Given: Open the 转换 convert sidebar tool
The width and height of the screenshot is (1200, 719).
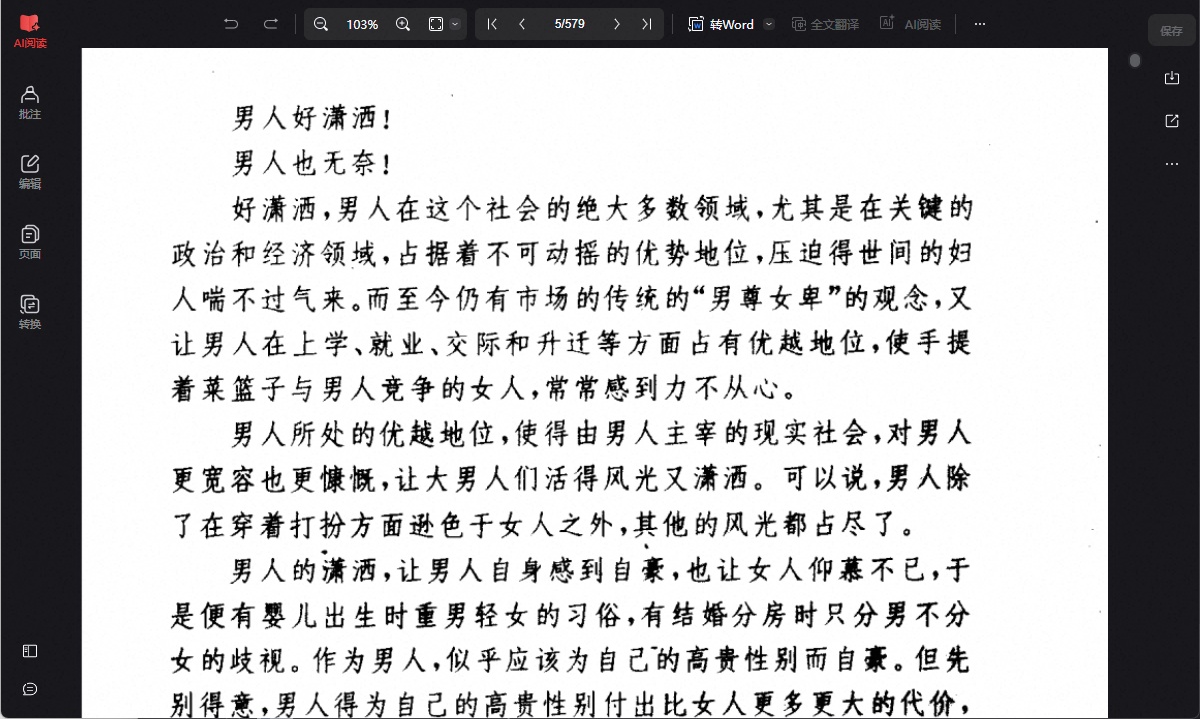Looking at the screenshot, I should coord(30,313).
